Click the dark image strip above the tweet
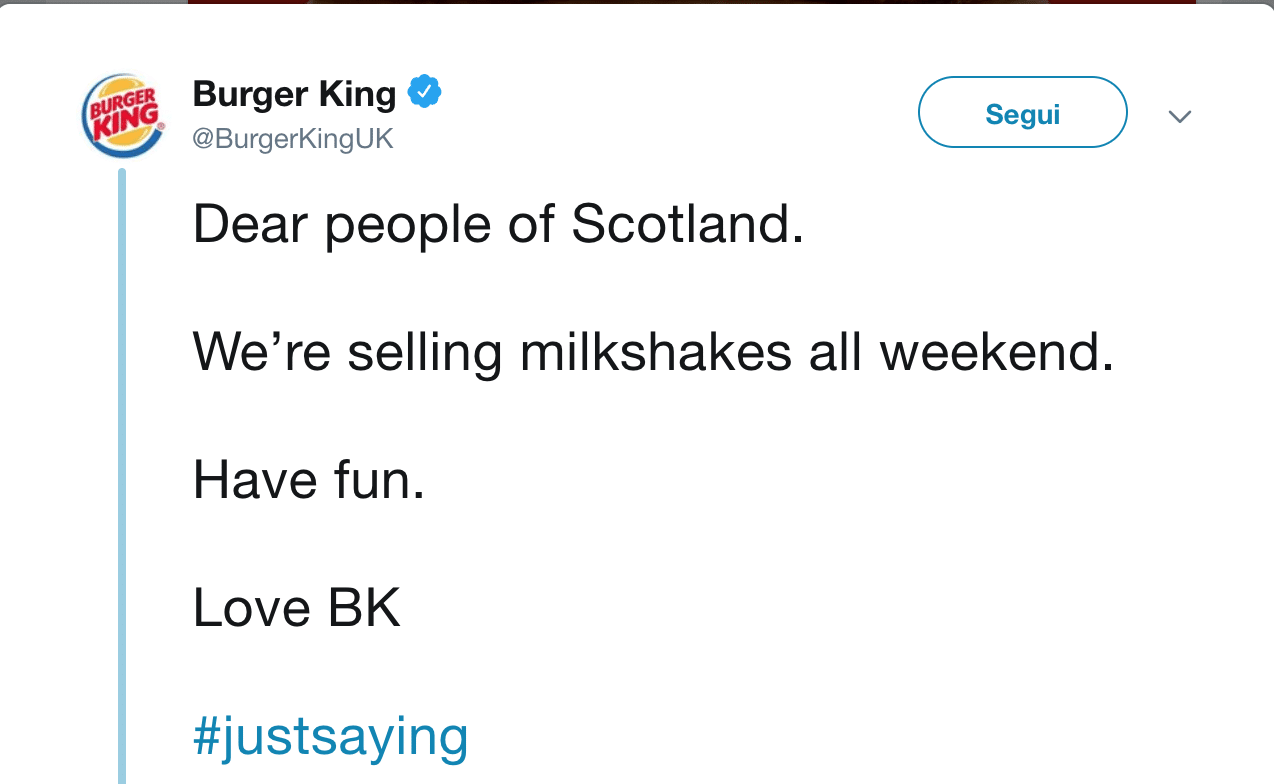The width and height of the screenshot is (1274, 784). pos(690,3)
